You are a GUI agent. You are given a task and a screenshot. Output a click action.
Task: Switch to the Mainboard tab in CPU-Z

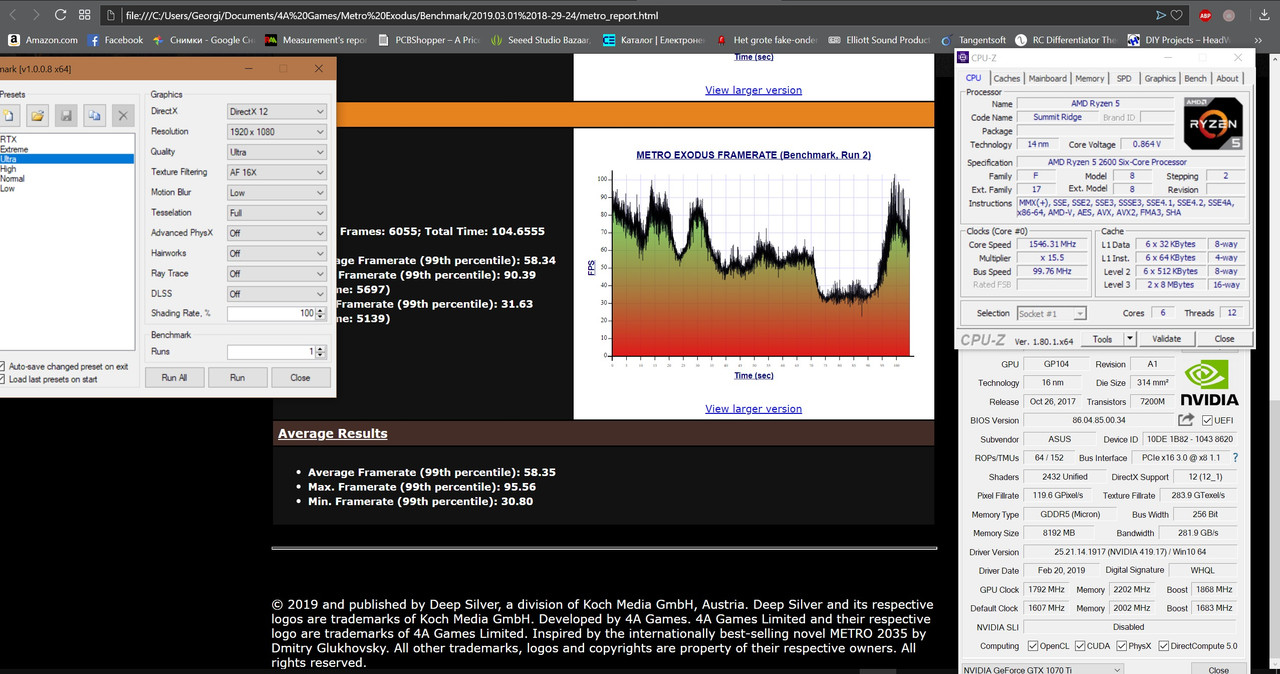click(x=1048, y=78)
